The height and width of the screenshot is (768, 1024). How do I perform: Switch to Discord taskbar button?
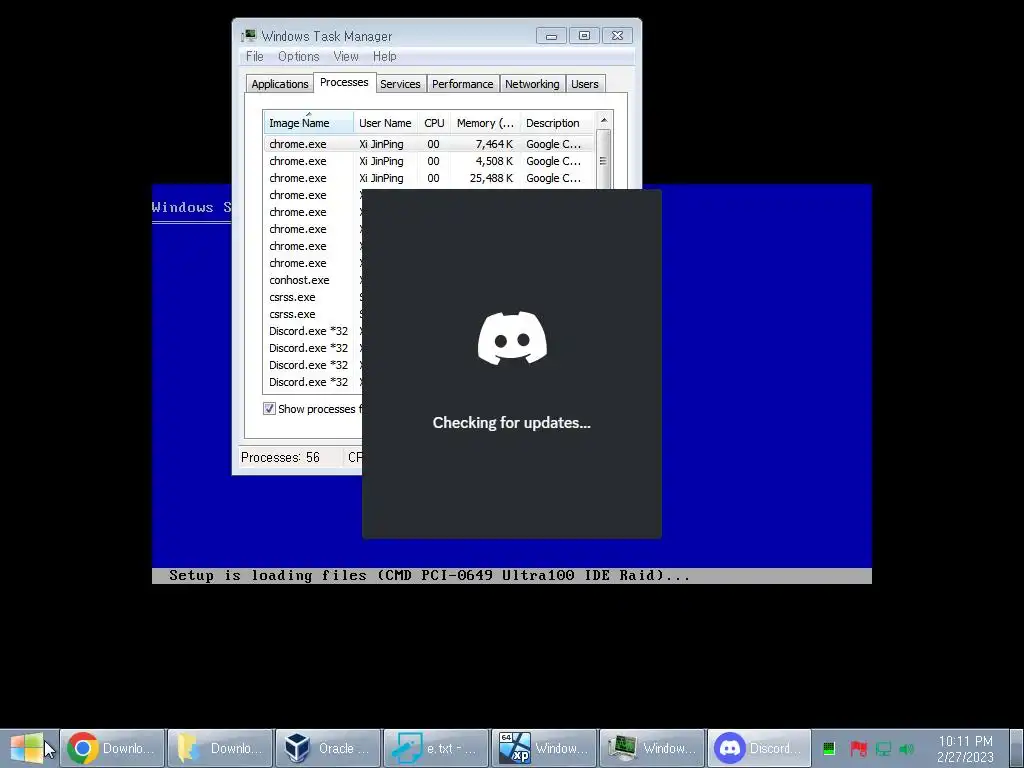pos(760,748)
